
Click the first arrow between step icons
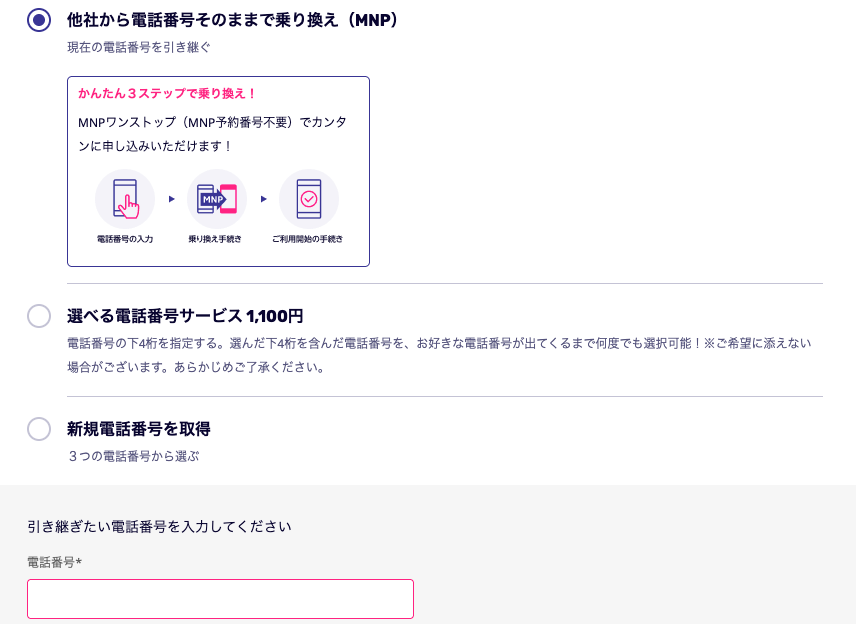click(171, 199)
